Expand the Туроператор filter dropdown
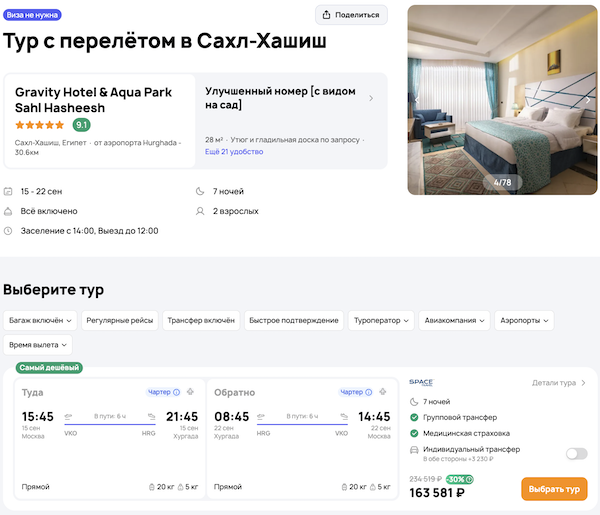The image size is (600, 515). coord(380,320)
